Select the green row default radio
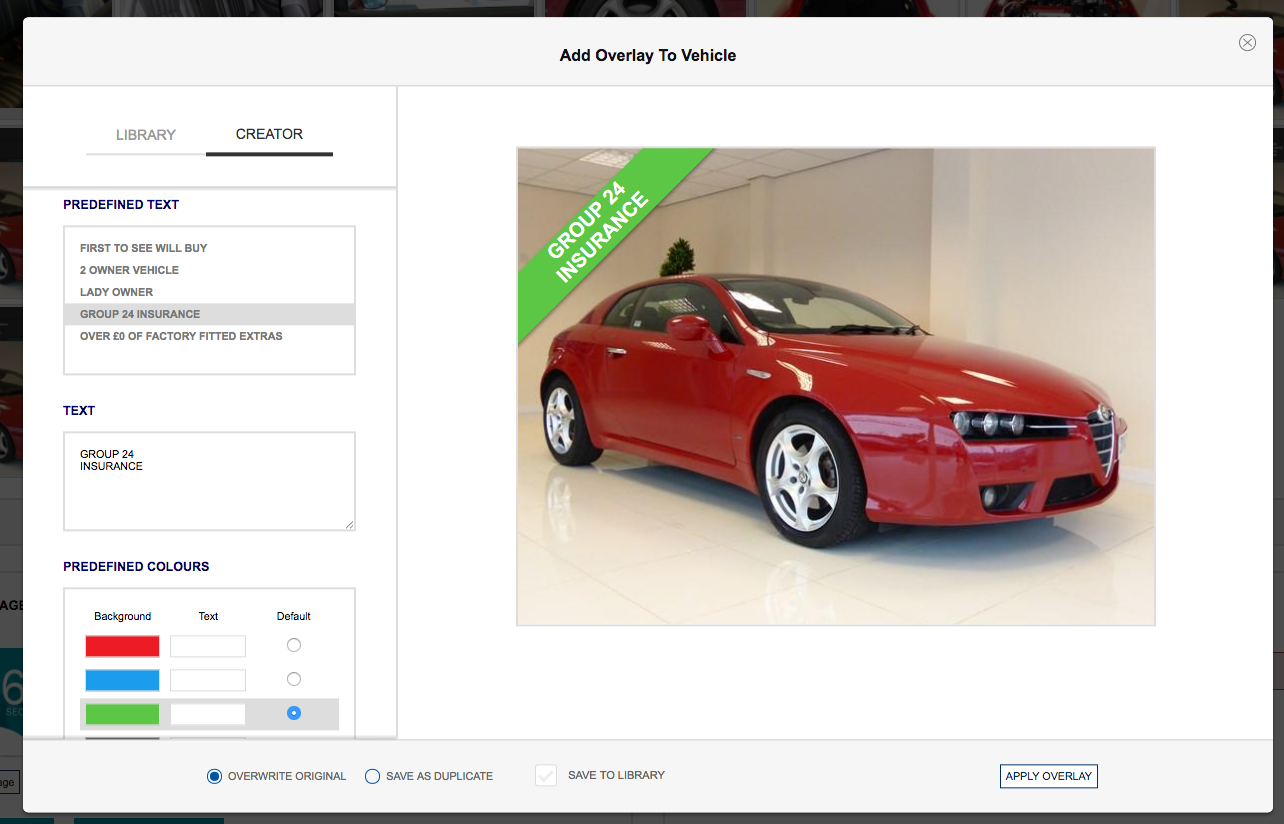This screenshot has width=1284, height=824. pos(294,713)
